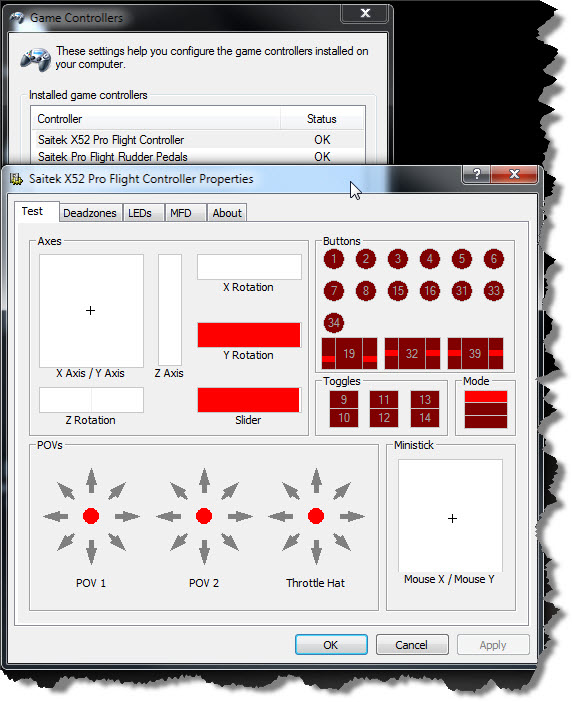
Task: Click the Apply button
Action: tap(493, 645)
